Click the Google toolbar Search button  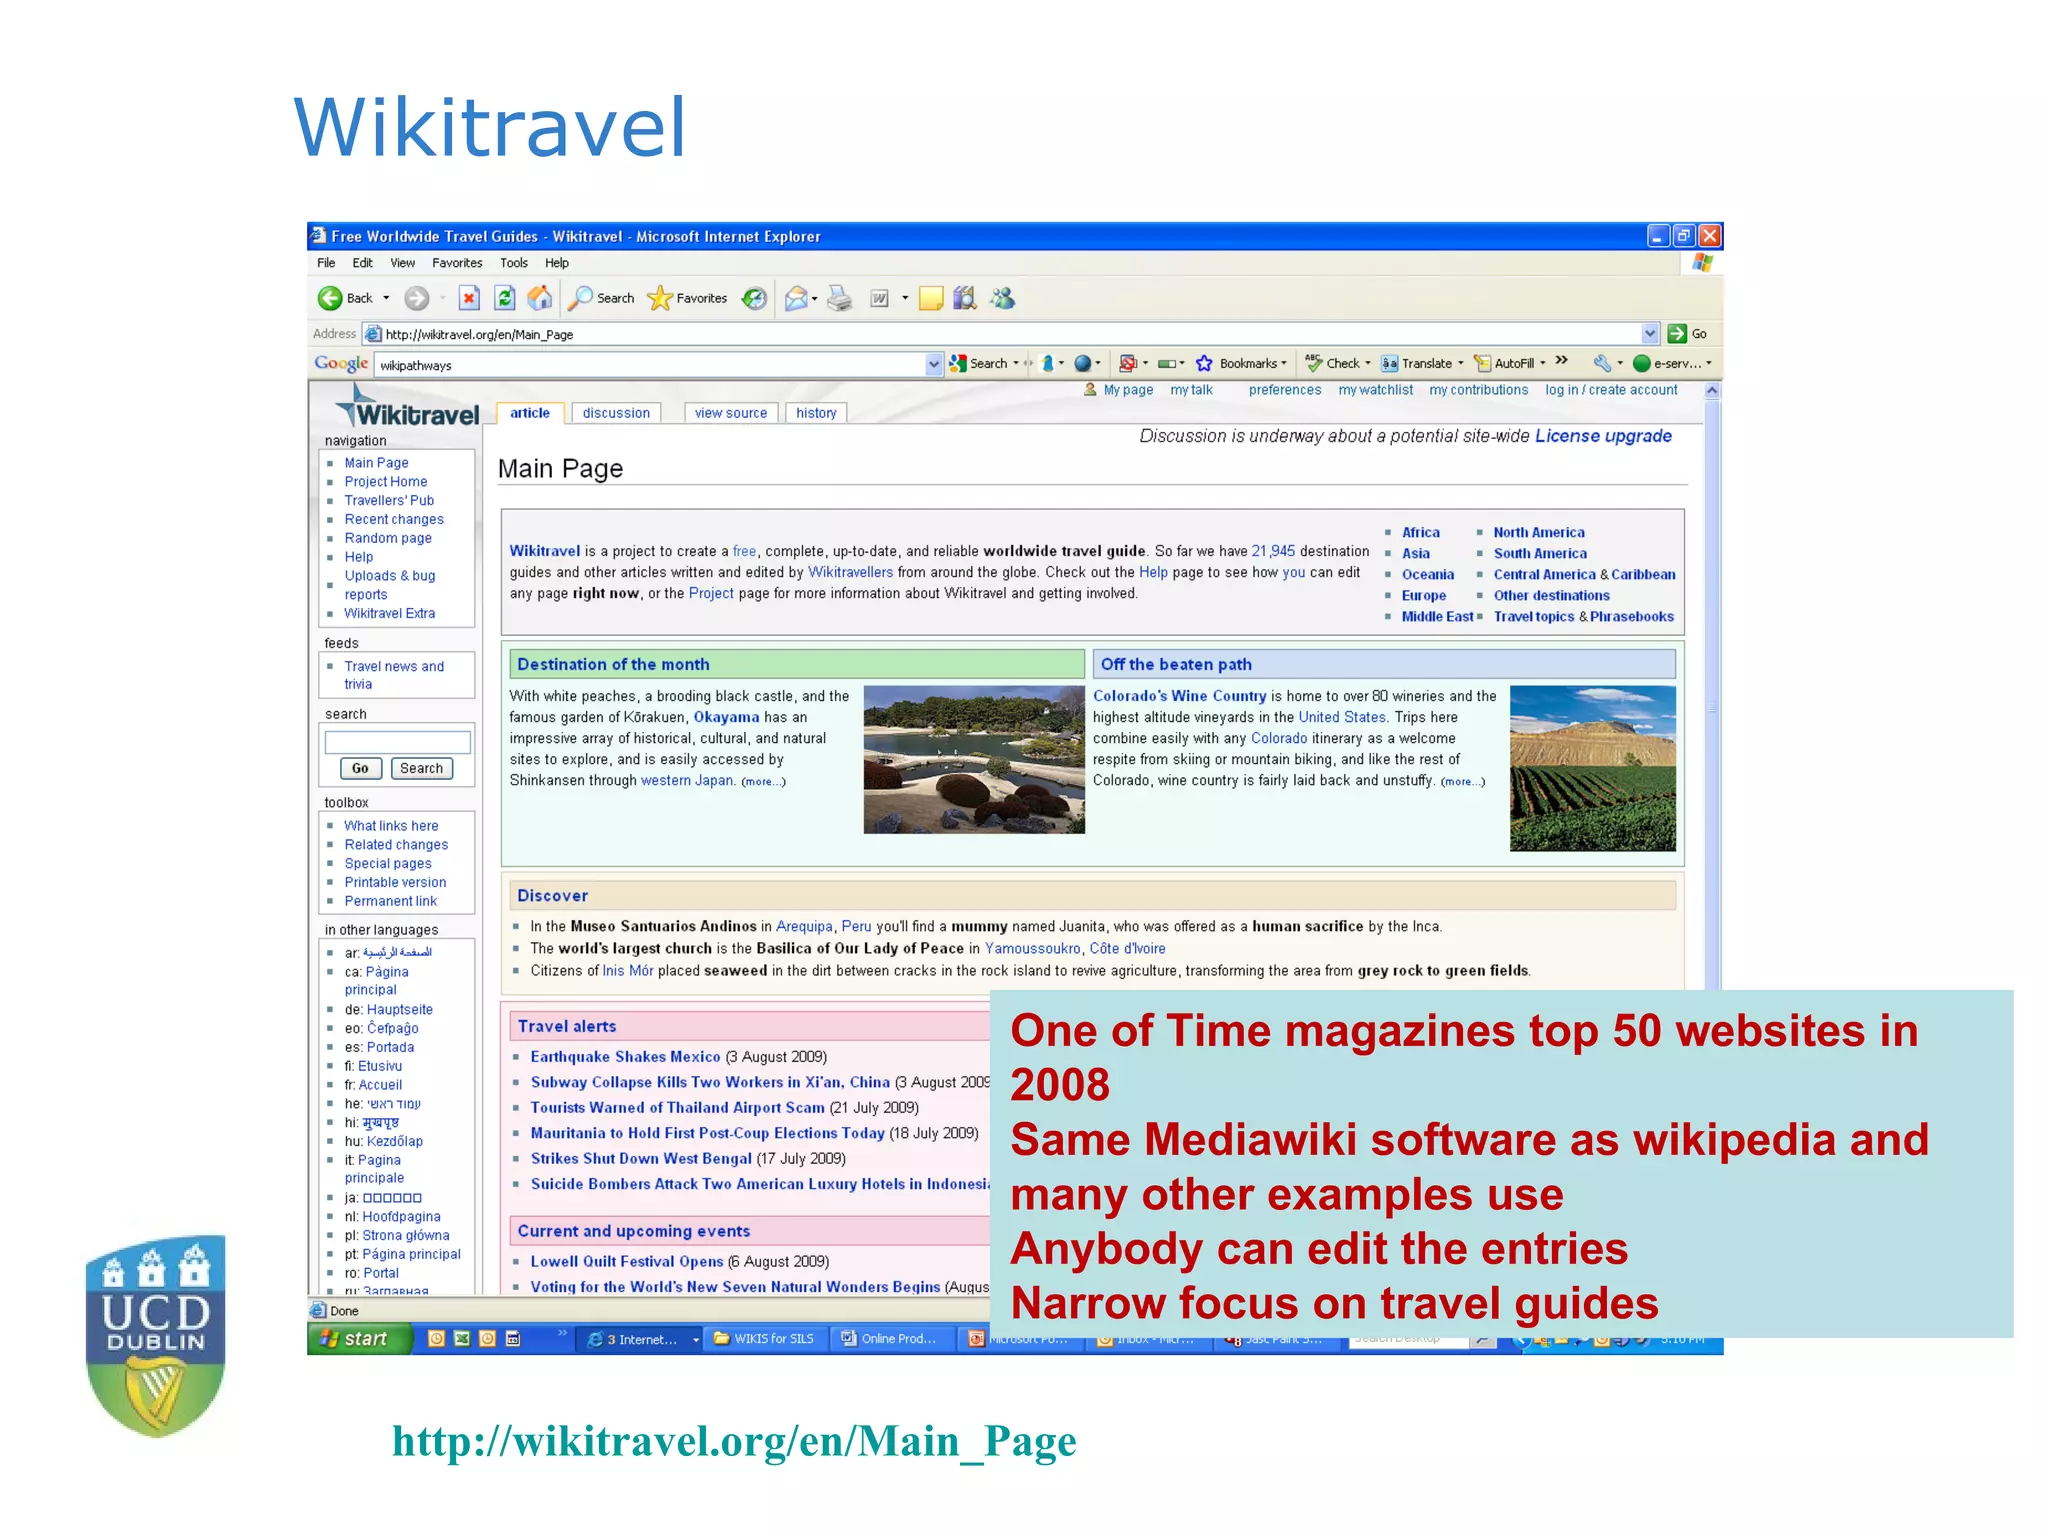(978, 363)
